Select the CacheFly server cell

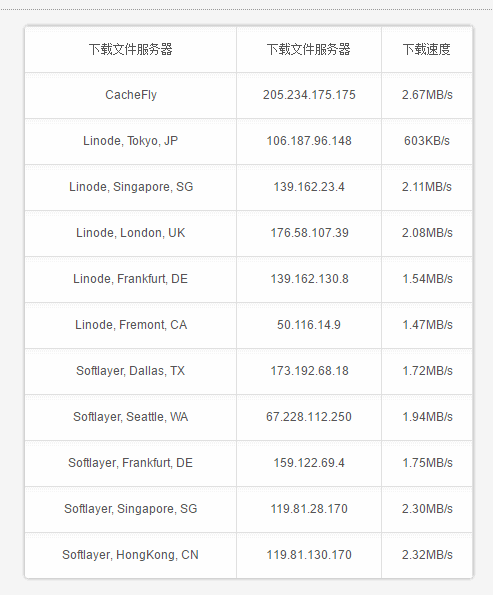pos(131,95)
